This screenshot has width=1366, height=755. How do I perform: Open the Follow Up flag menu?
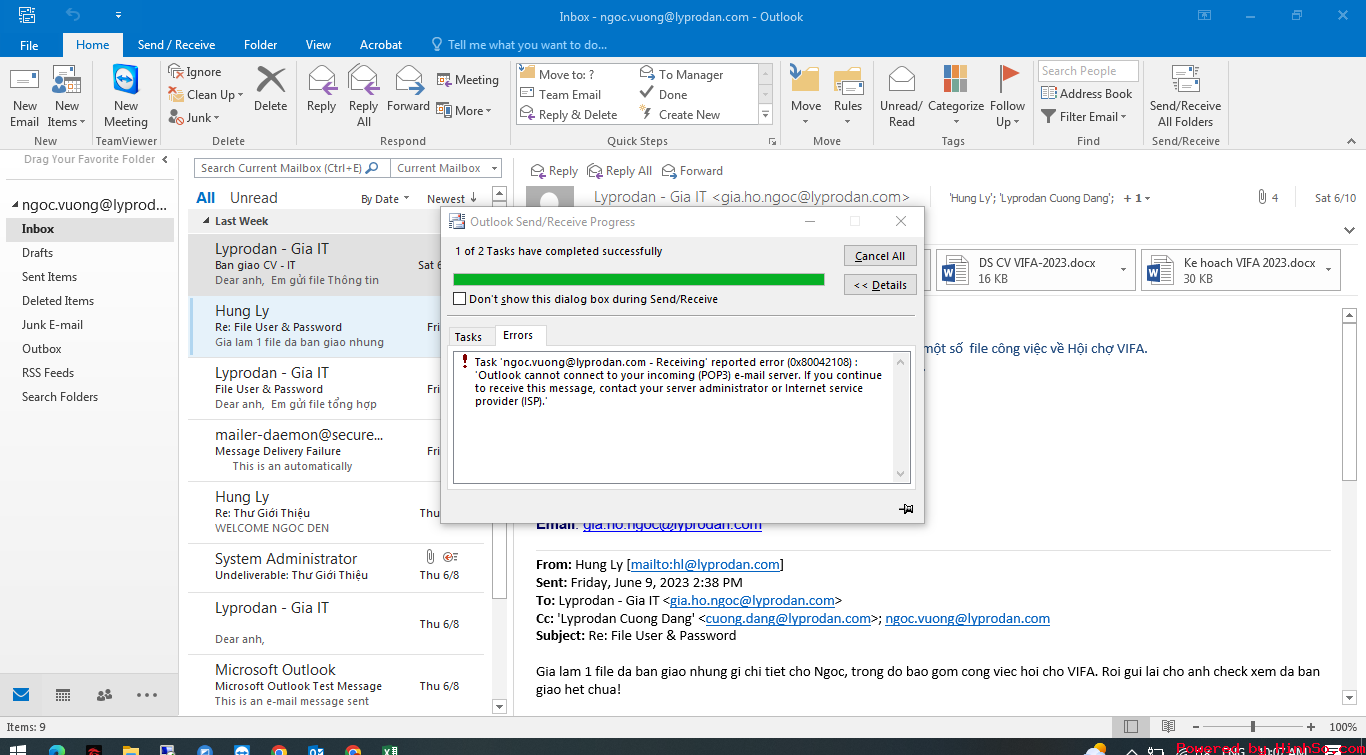click(1008, 96)
